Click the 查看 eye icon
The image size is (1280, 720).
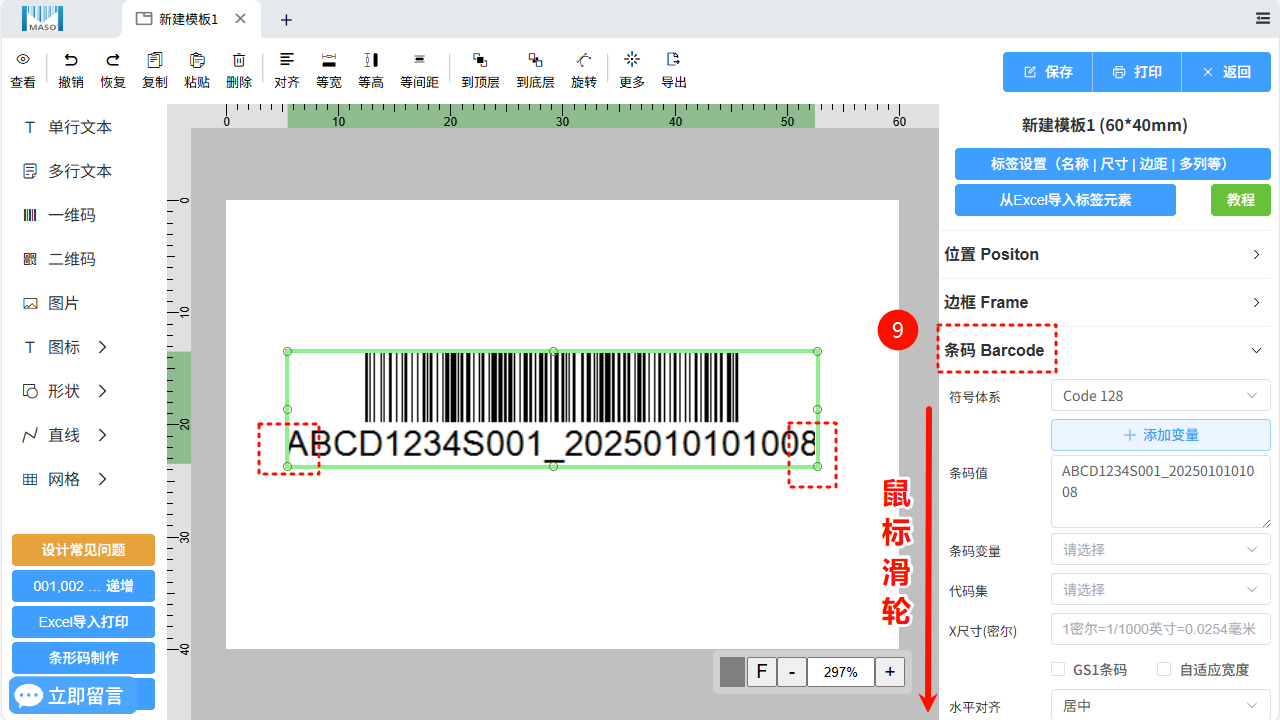(x=23, y=60)
